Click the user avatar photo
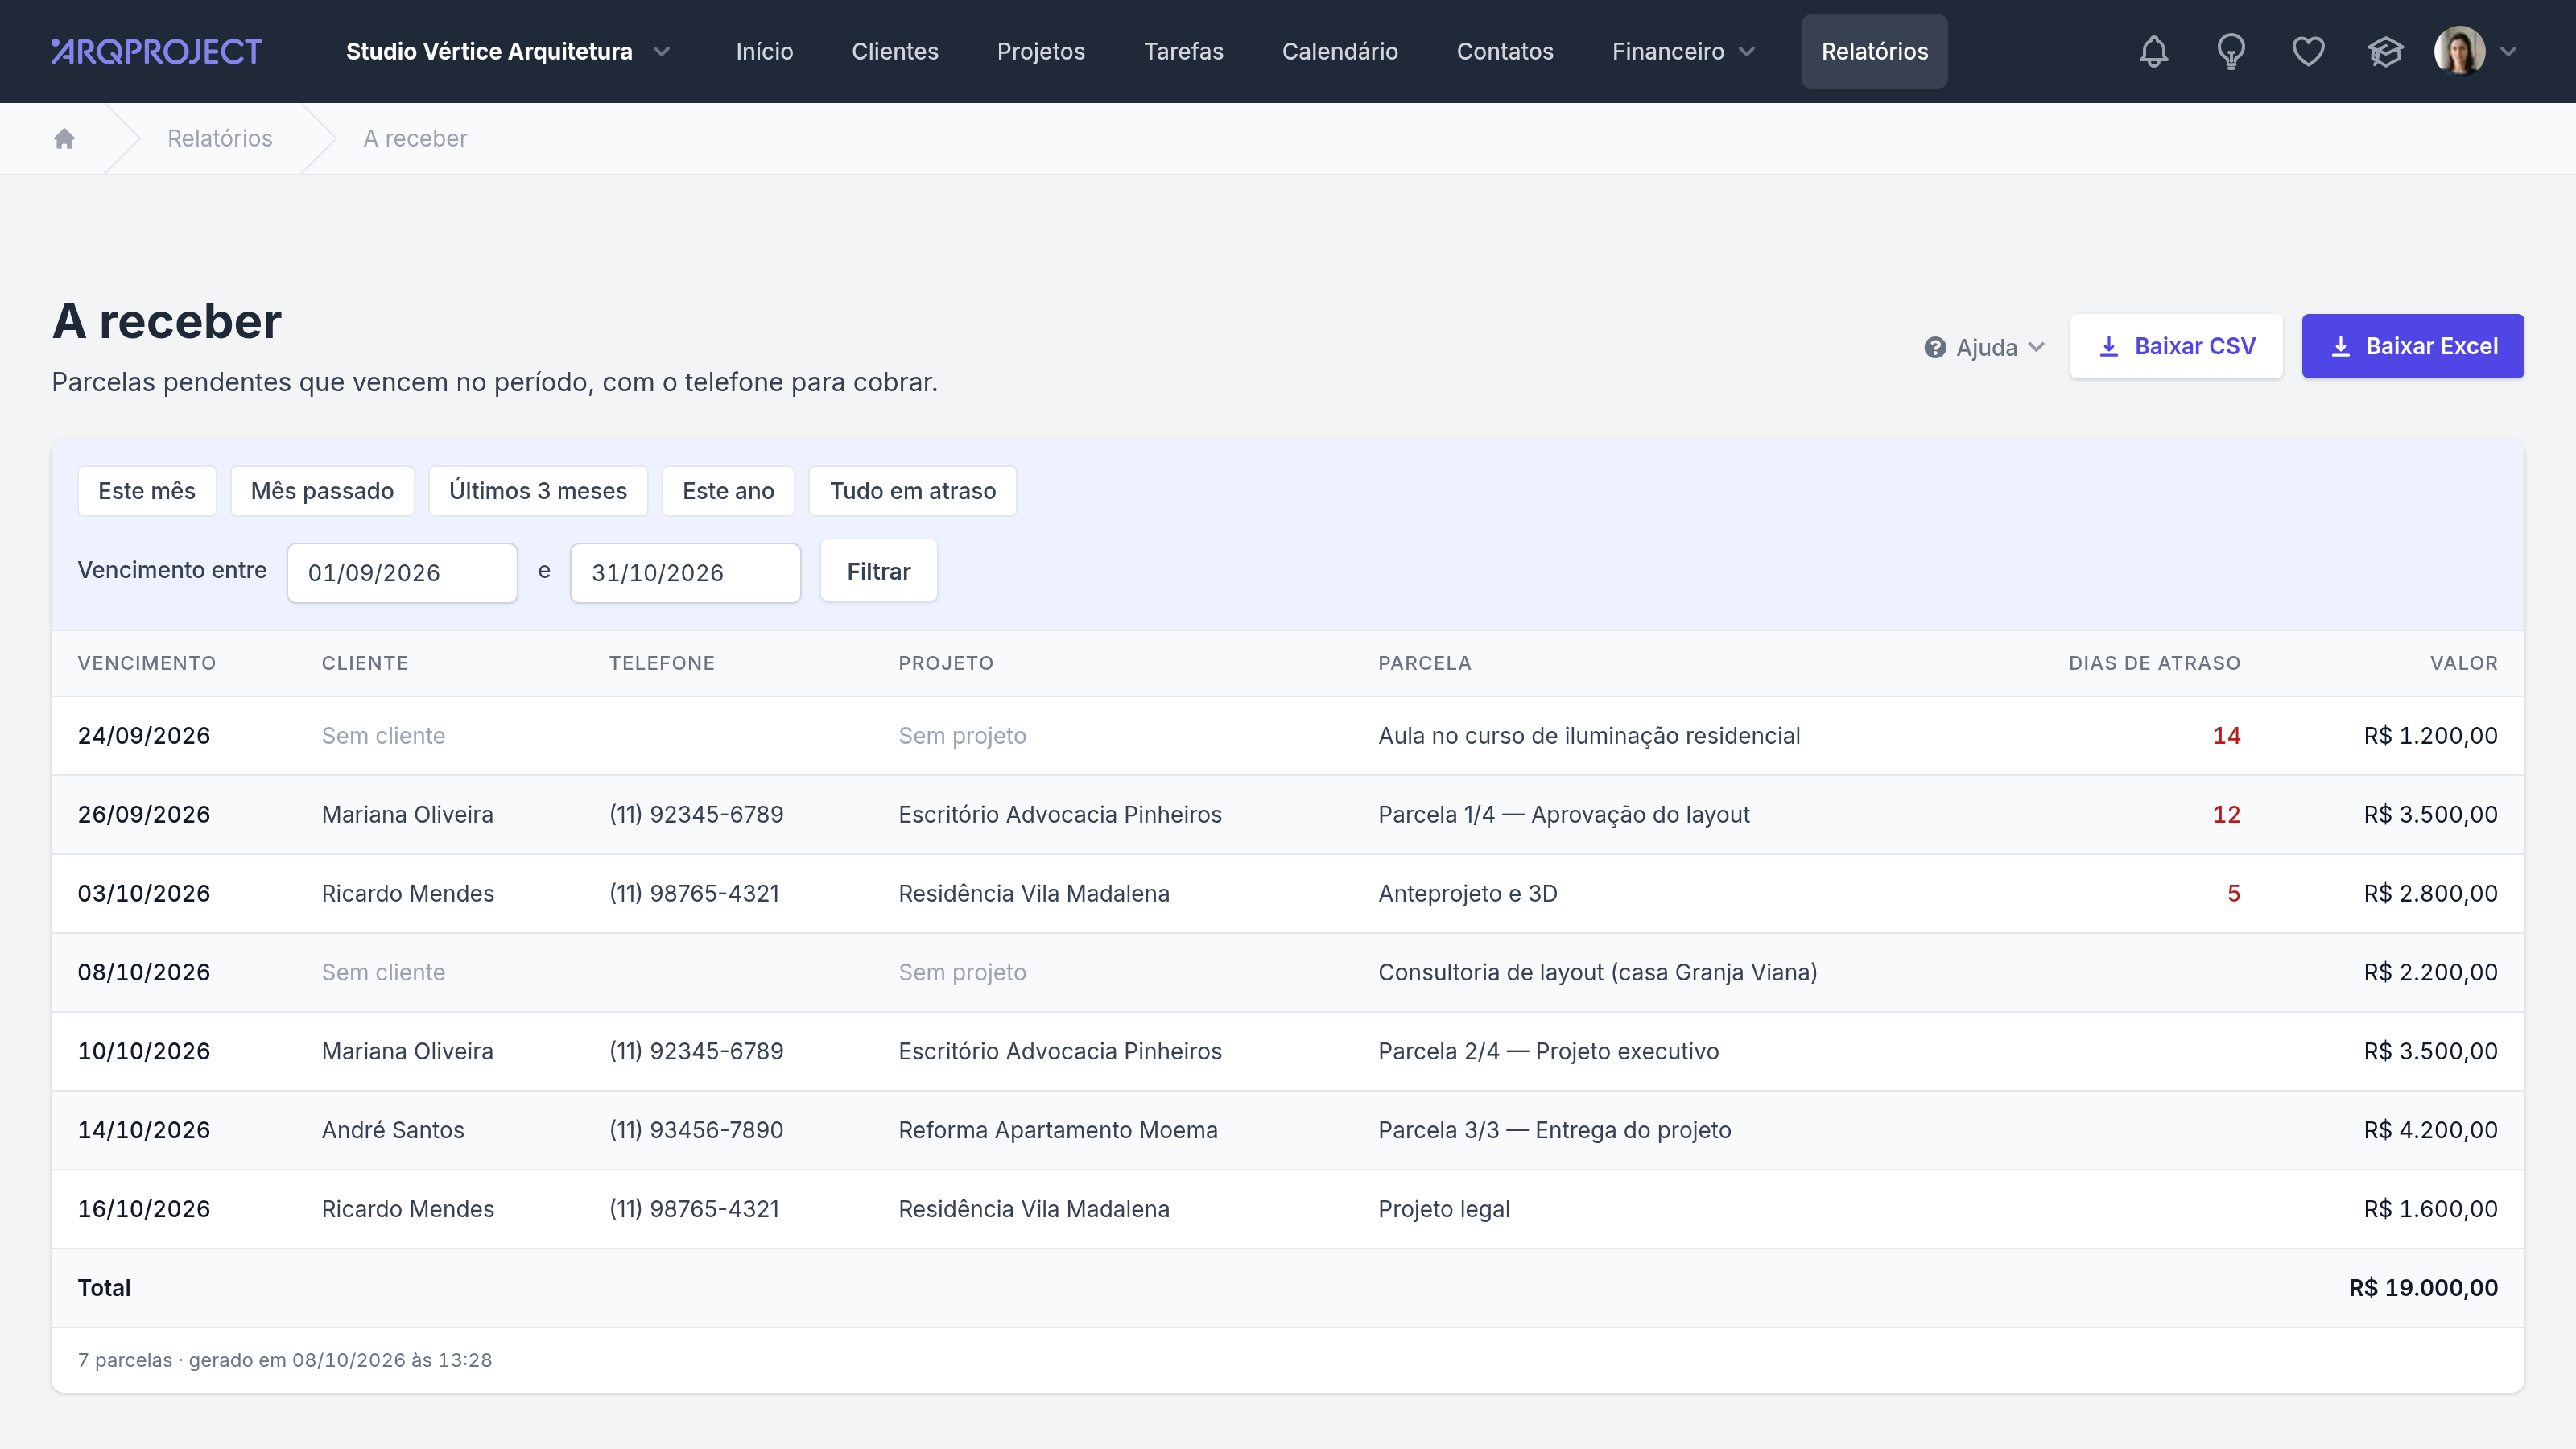This screenshot has height=1449, width=2576. click(2459, 51)
